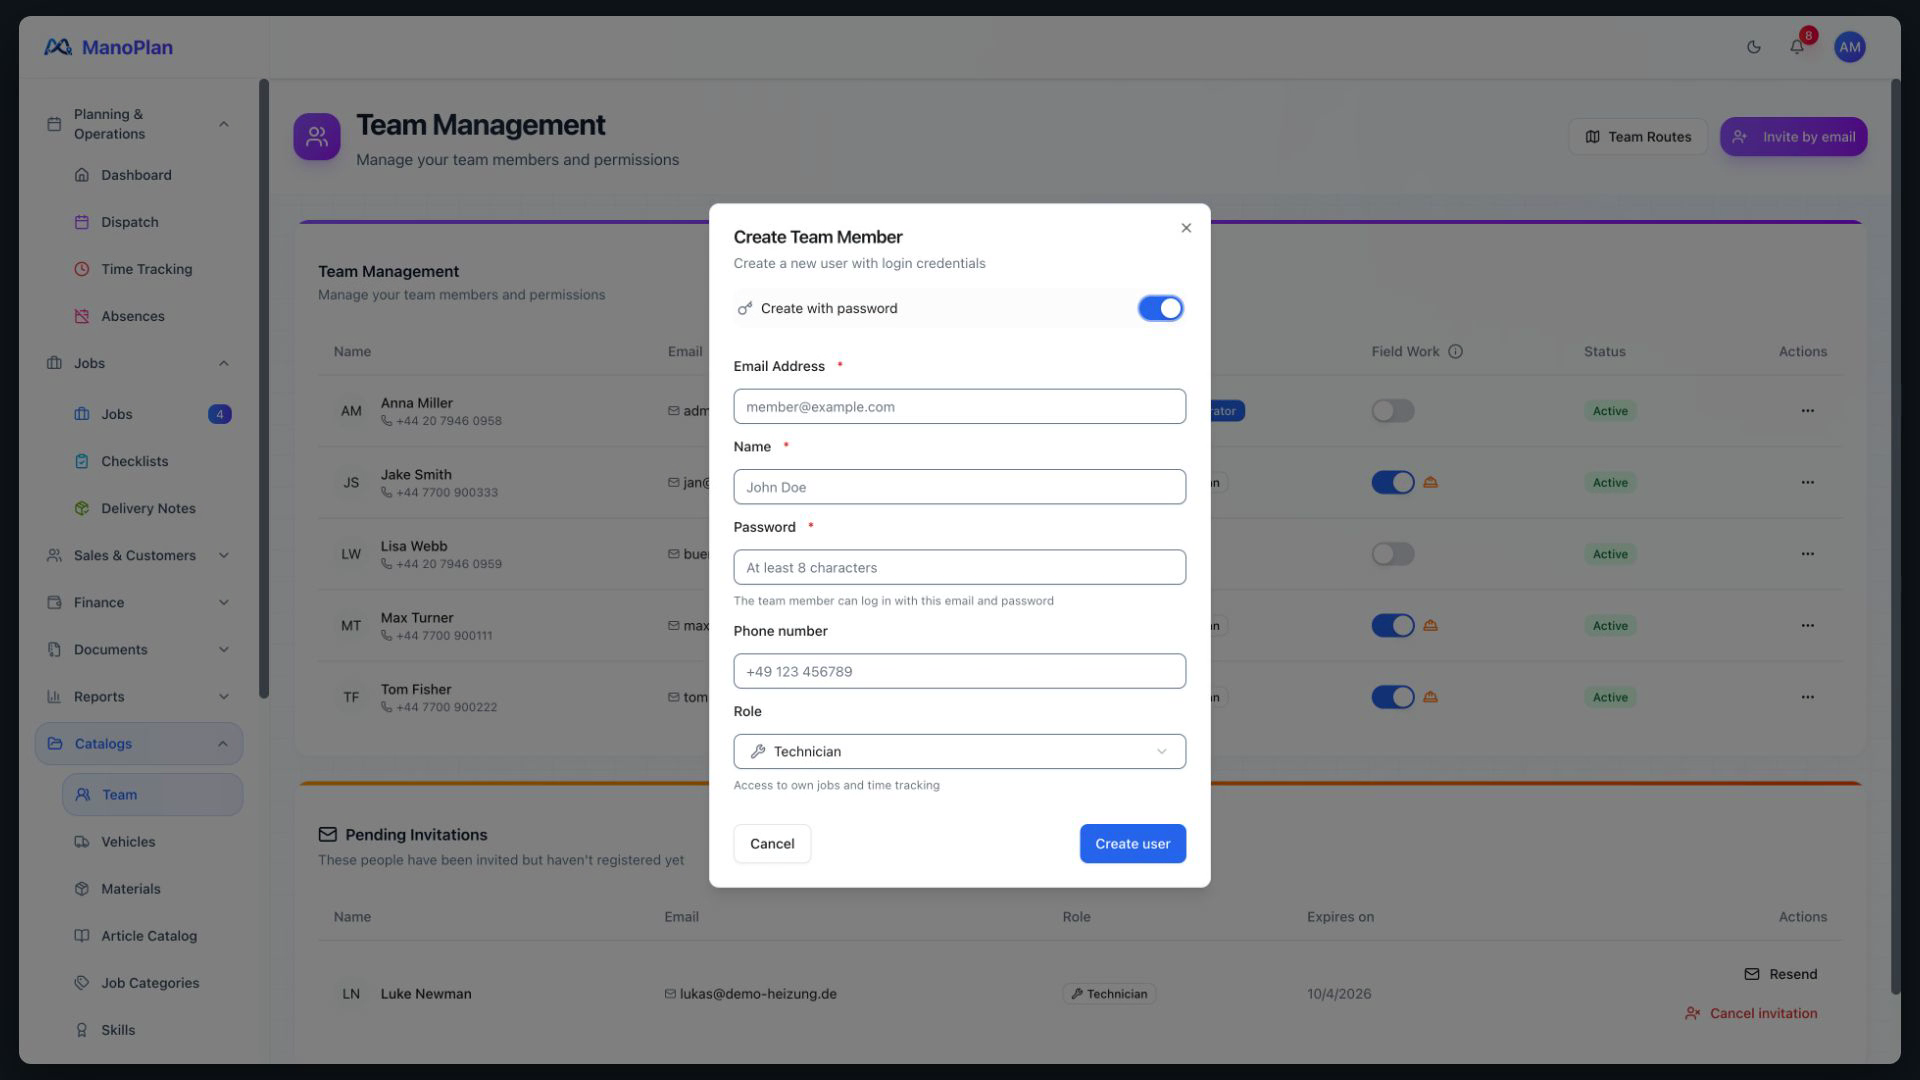Screen dimensions: 1920x1080
Task: Disable Field Work for Max Turner
Action: (1393, 626)
